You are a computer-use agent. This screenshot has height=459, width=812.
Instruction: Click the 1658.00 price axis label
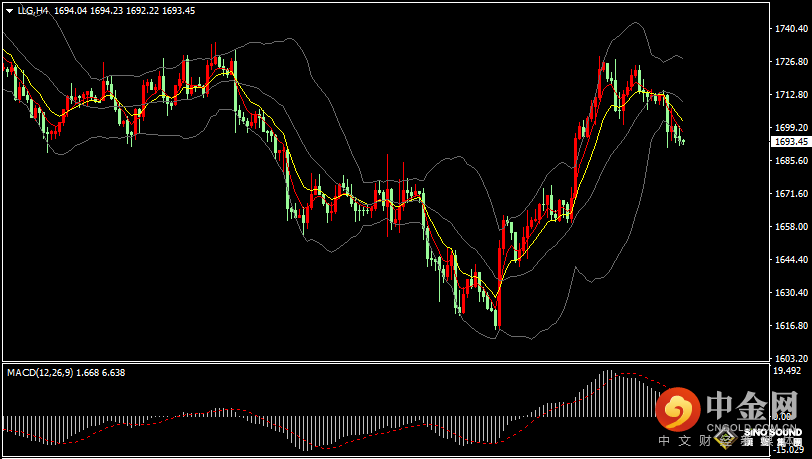pos(791,227)
